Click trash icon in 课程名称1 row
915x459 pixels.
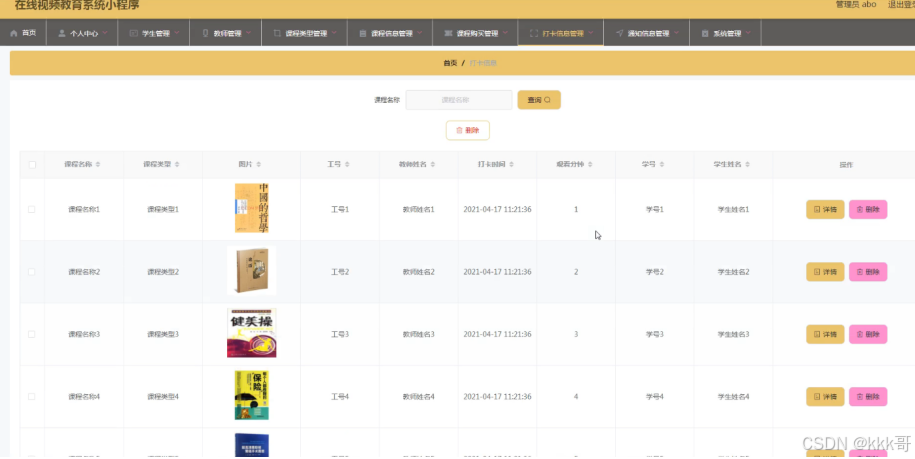(x=860, y=209)
